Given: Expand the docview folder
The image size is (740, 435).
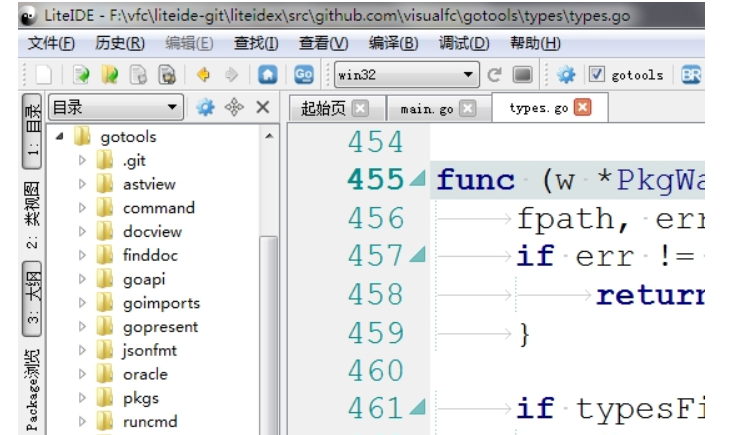Looking at the screenshot, I should pyautogui.click(x=82, y=232).
